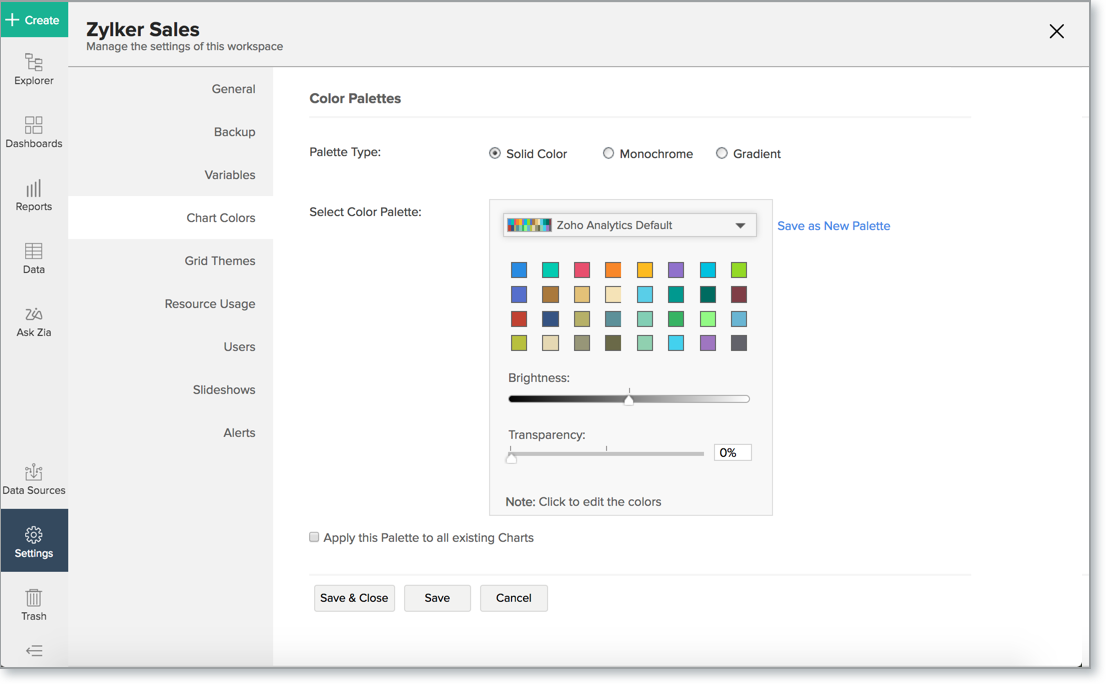The height and width of the screenshot is (684, 1106).
Task: Click the Transparency percentage field
Action: click(x=733, y=452)
